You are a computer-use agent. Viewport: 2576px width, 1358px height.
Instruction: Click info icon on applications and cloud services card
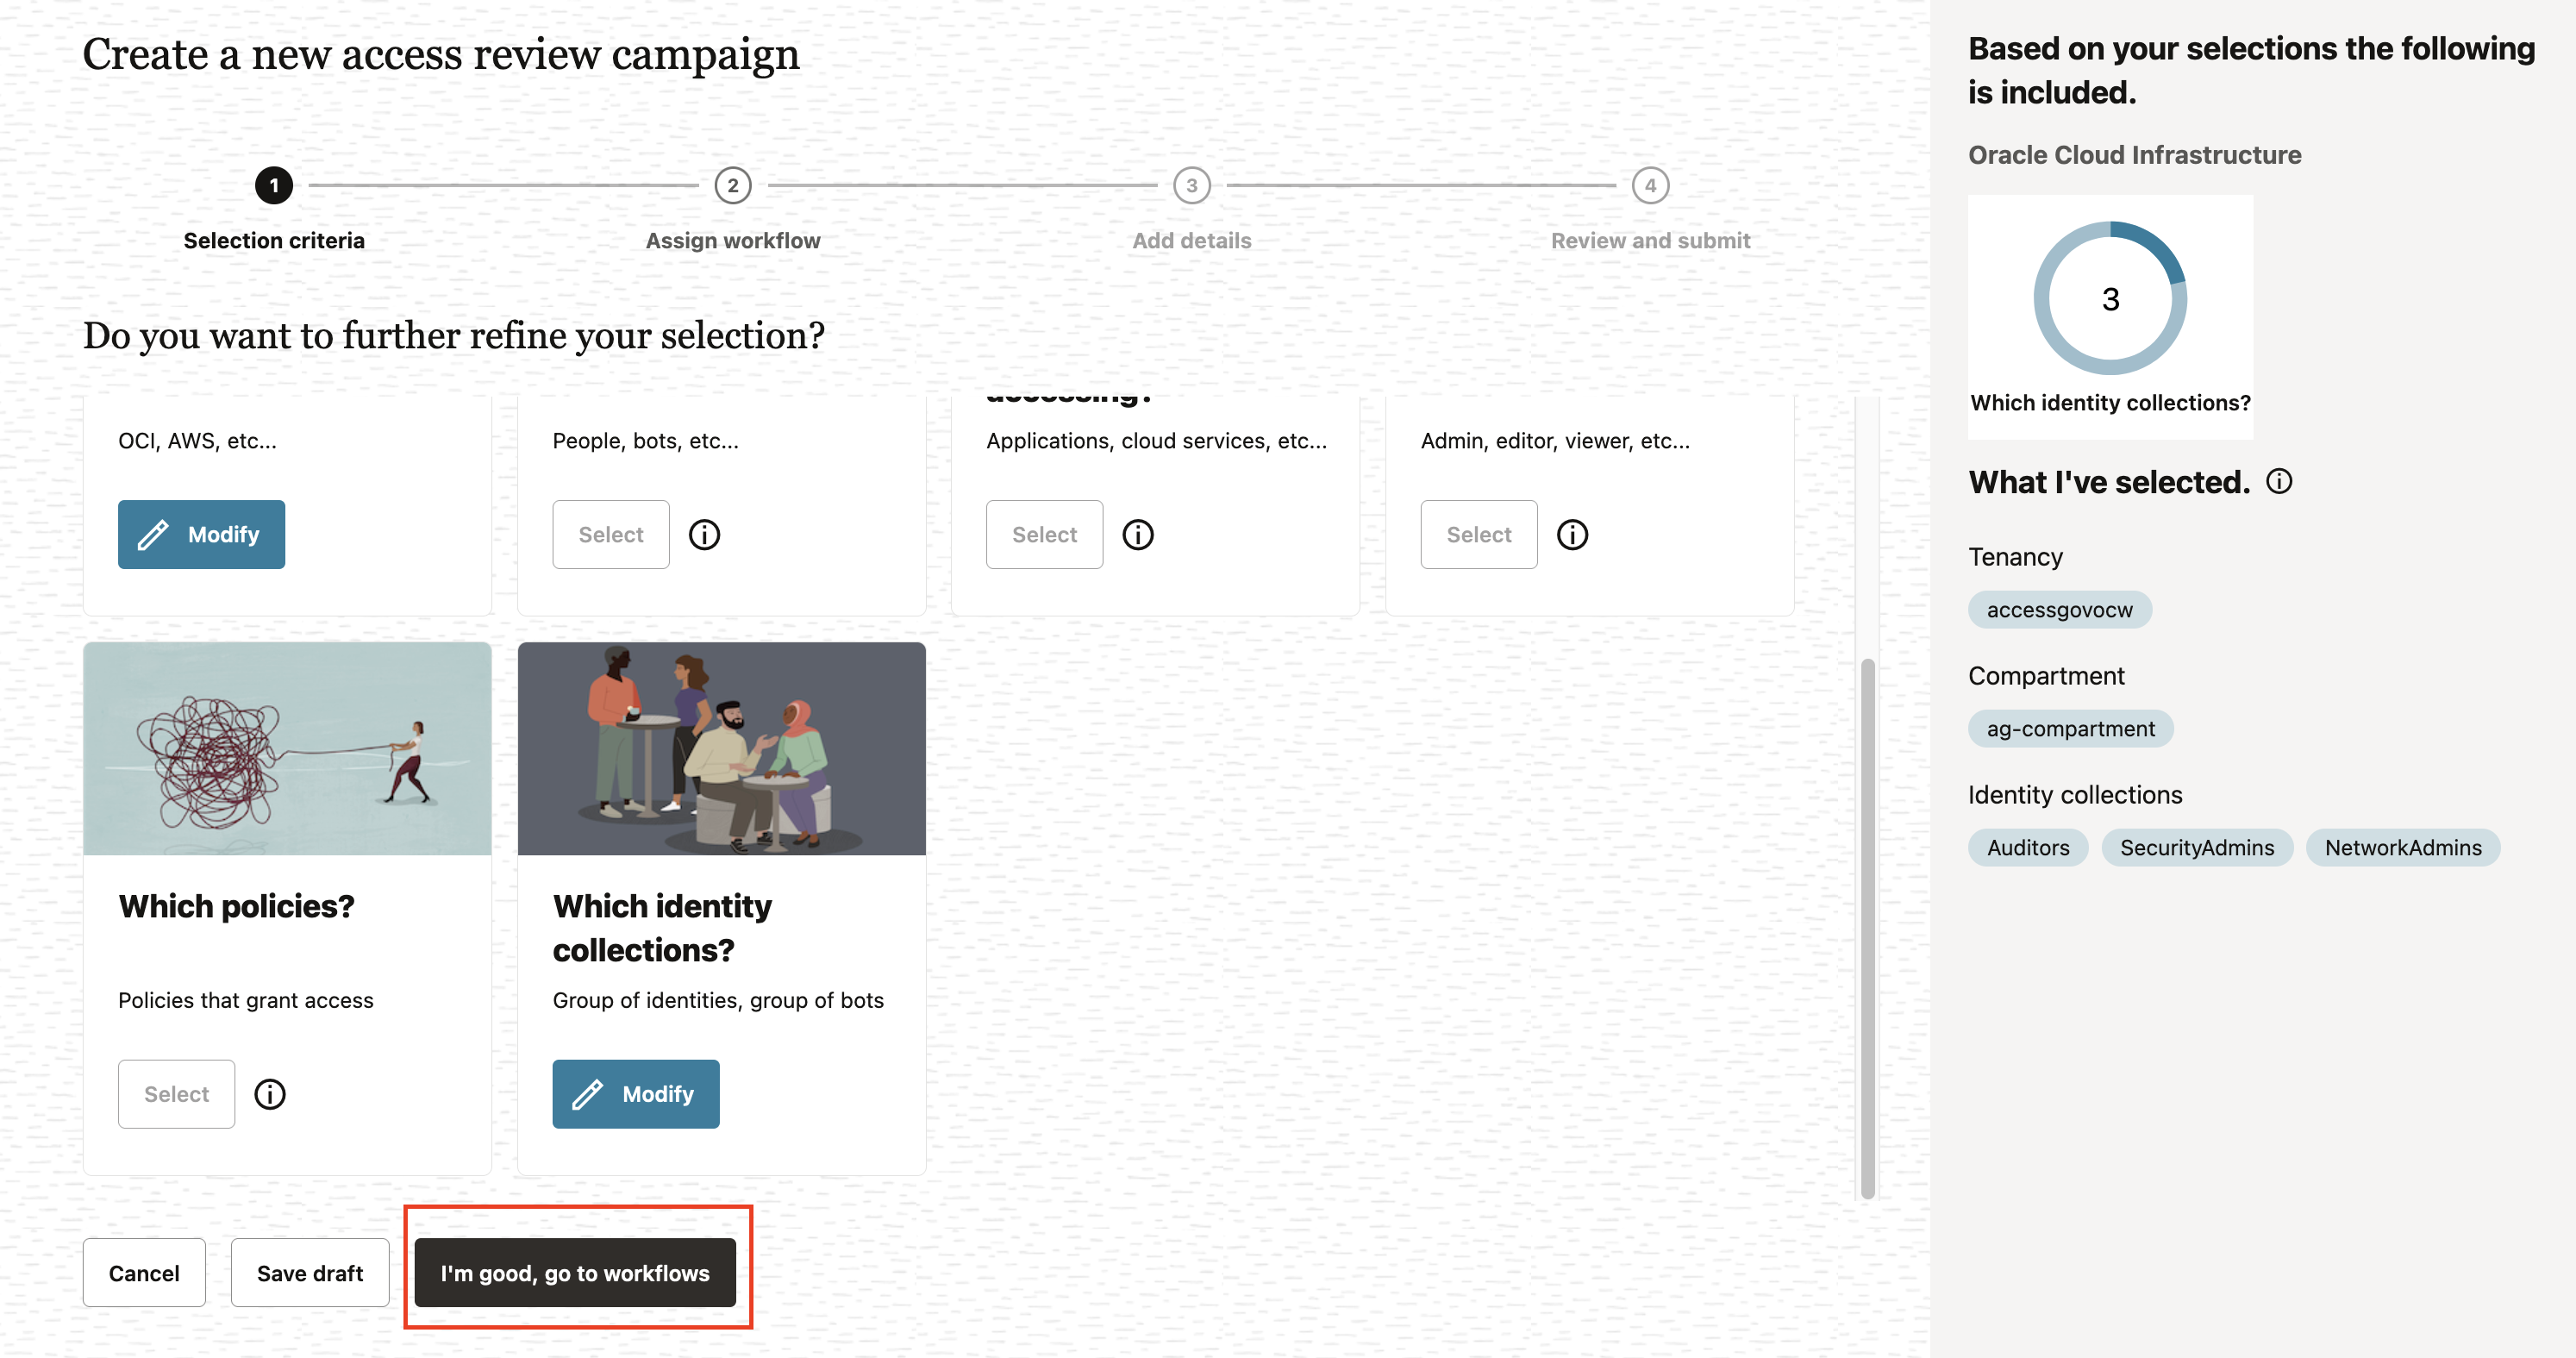click(1138, 534)
